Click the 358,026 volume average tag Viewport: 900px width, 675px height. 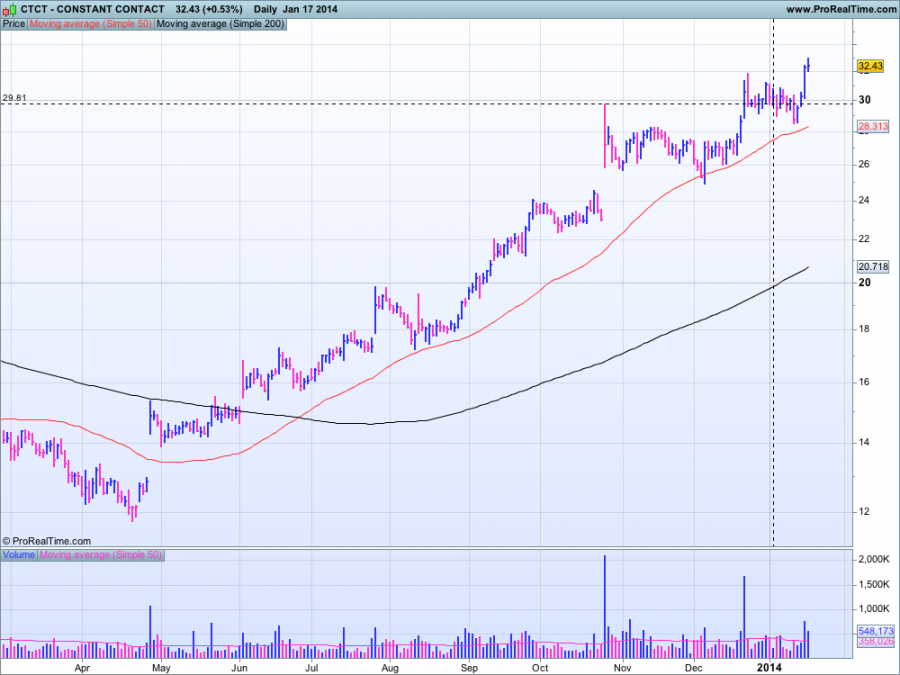tap(876, 641)
